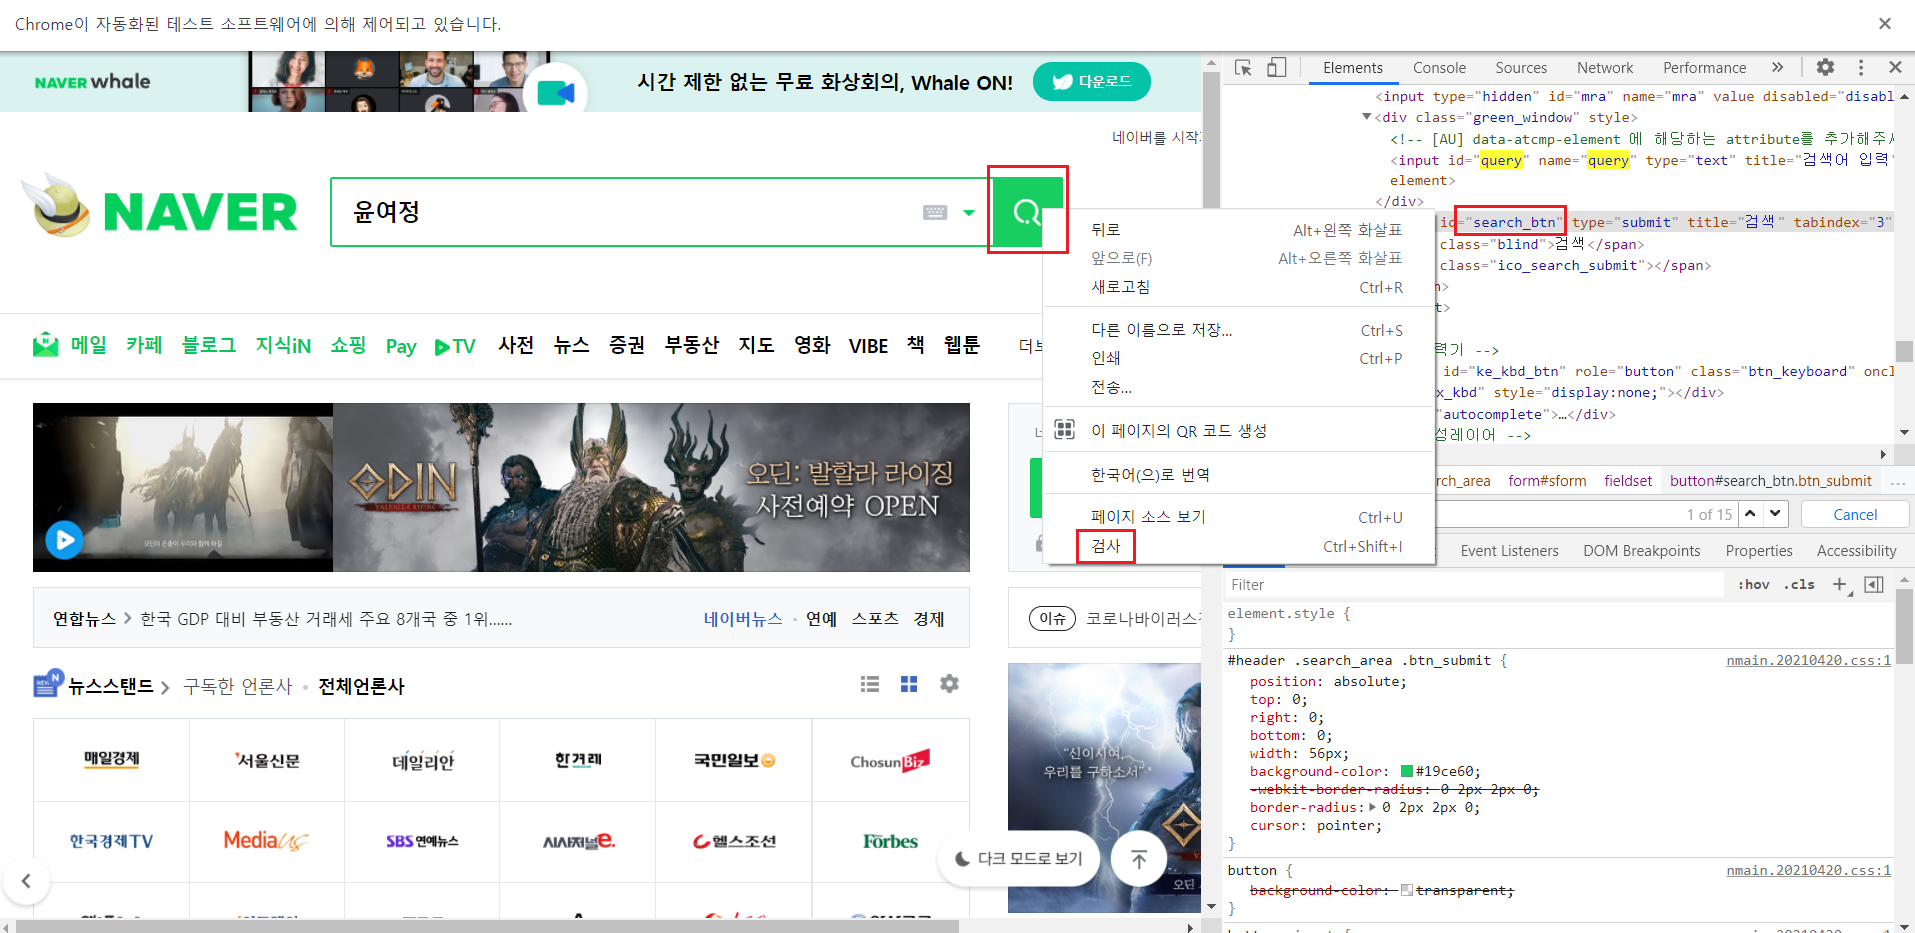Toggle the DevTools device toolbar icon

[1276, 68]
